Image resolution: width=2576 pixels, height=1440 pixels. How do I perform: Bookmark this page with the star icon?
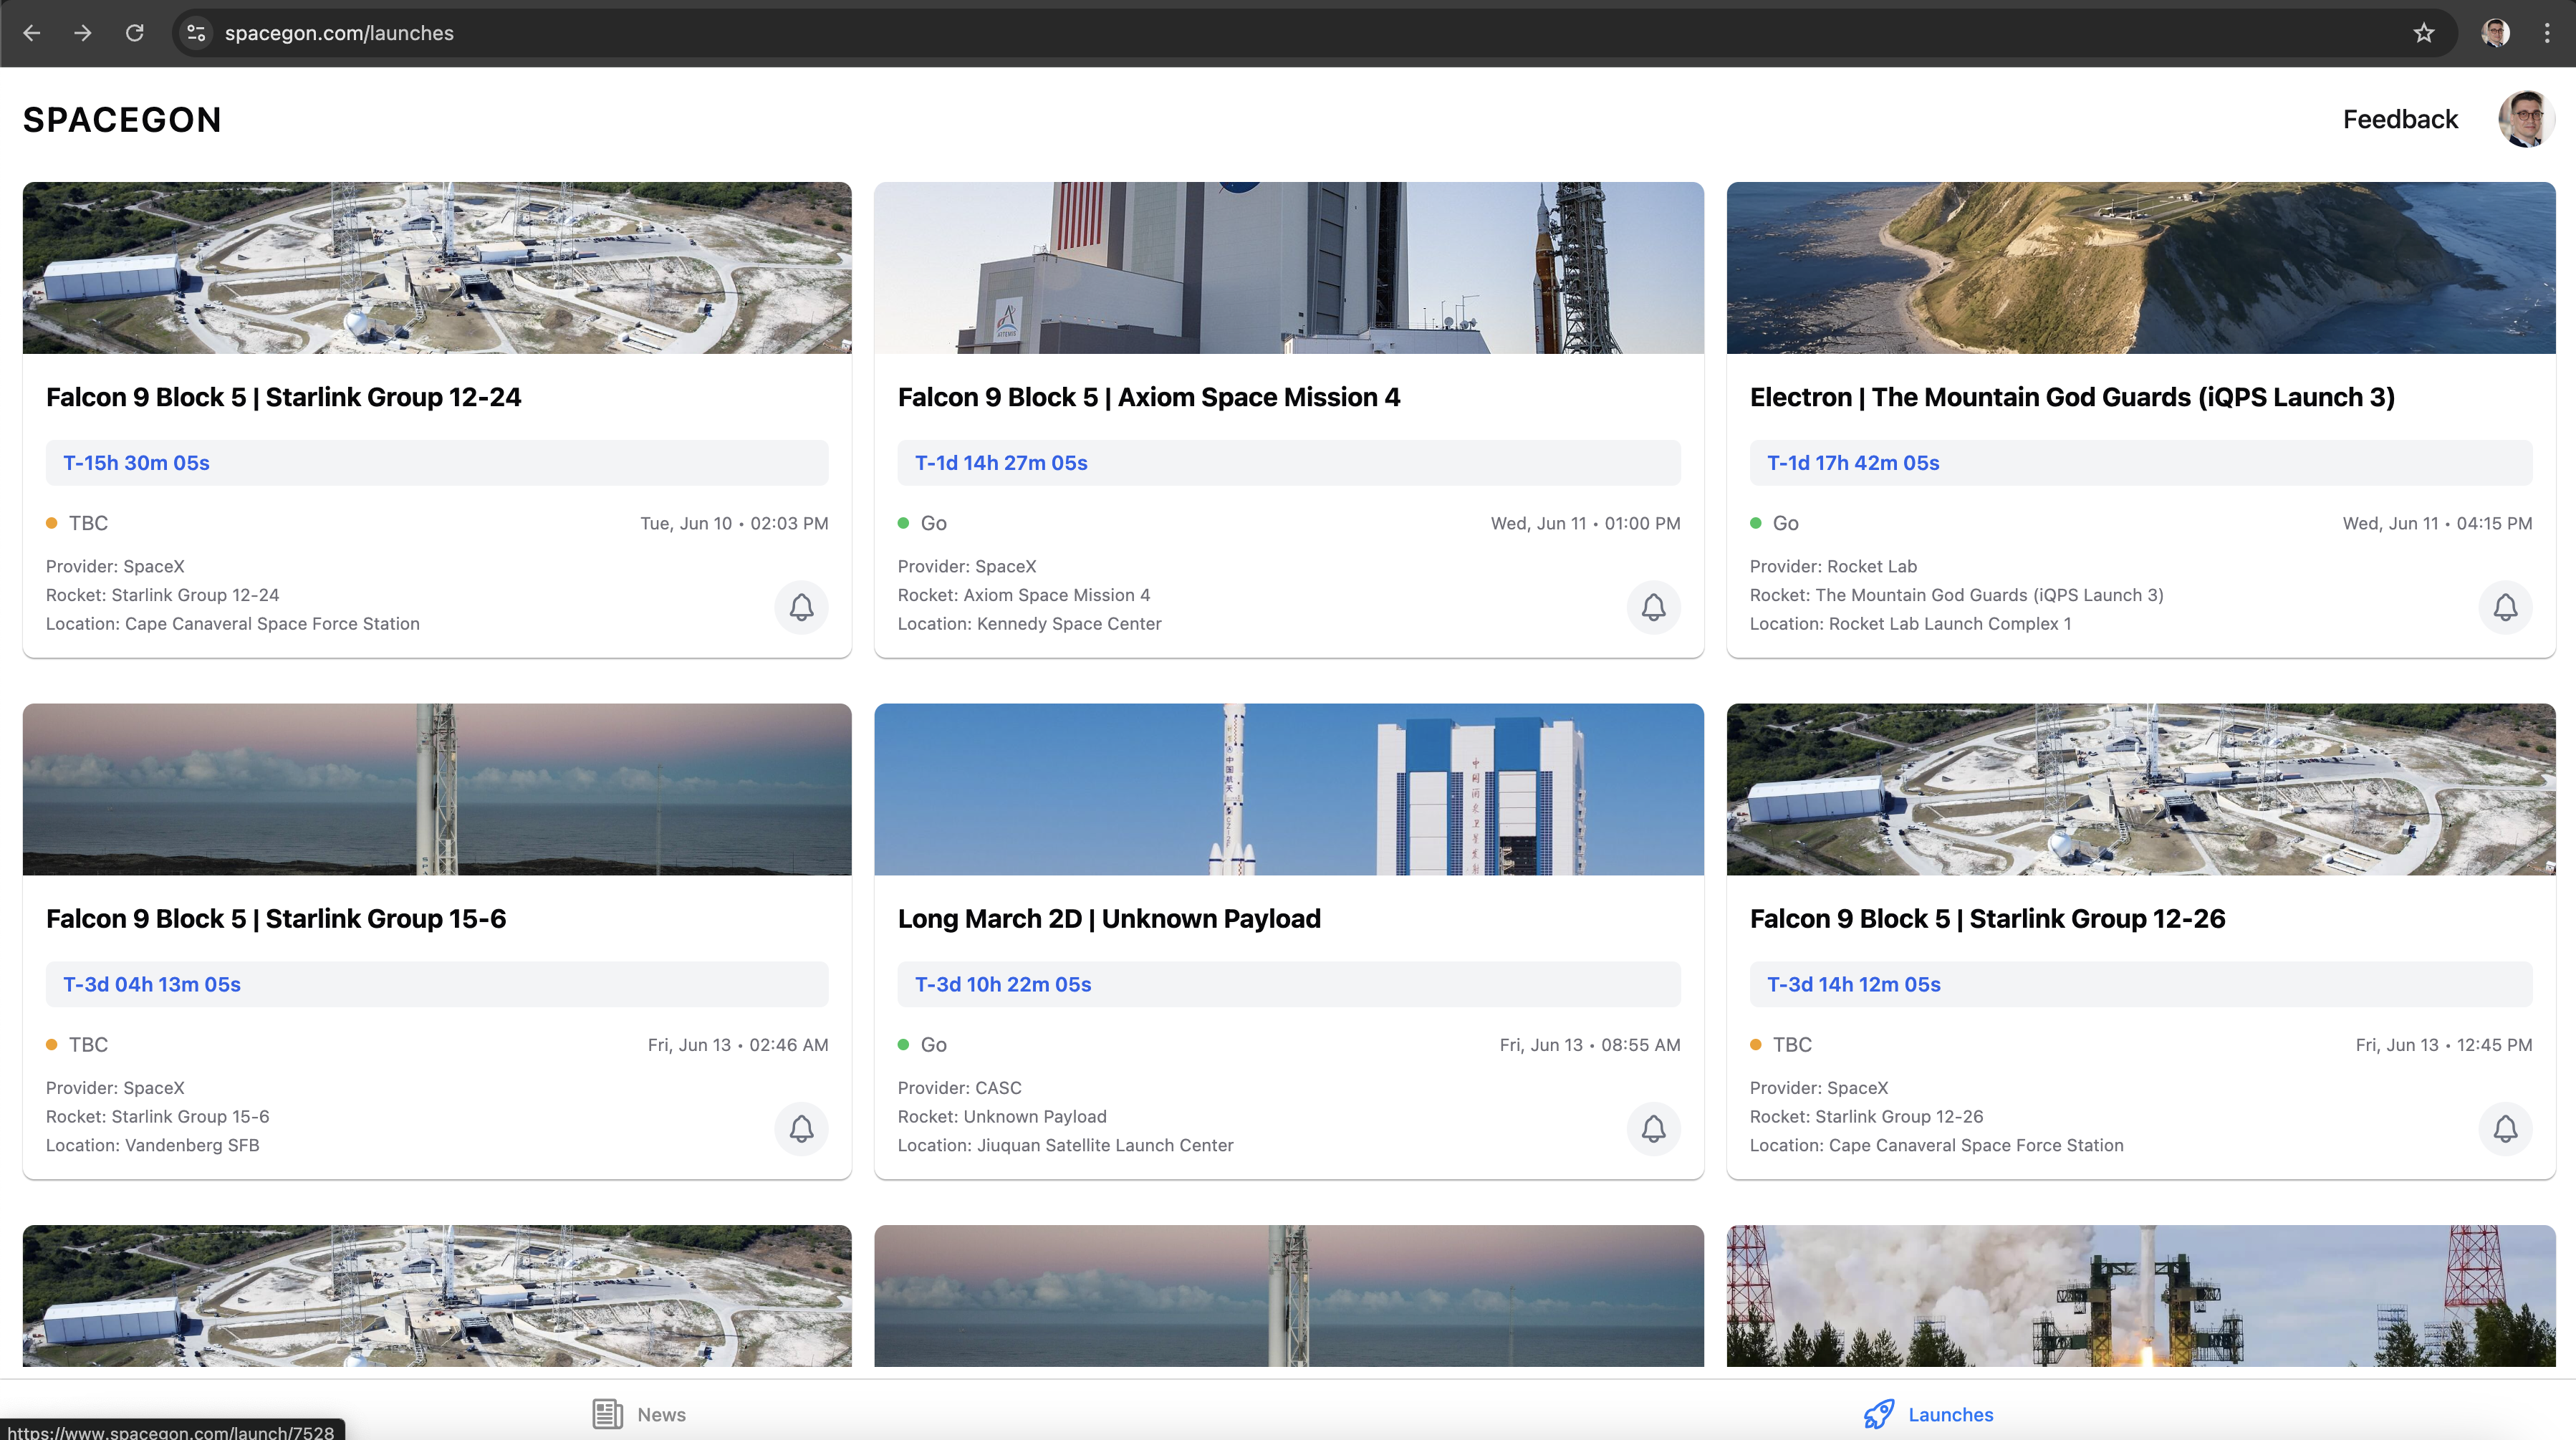click(x=2424, y=33)
